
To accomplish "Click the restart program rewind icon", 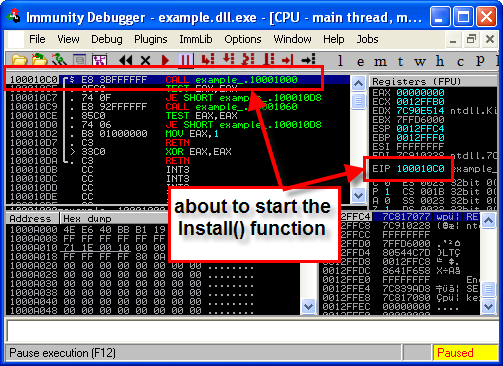I will [x=125, y=60].
